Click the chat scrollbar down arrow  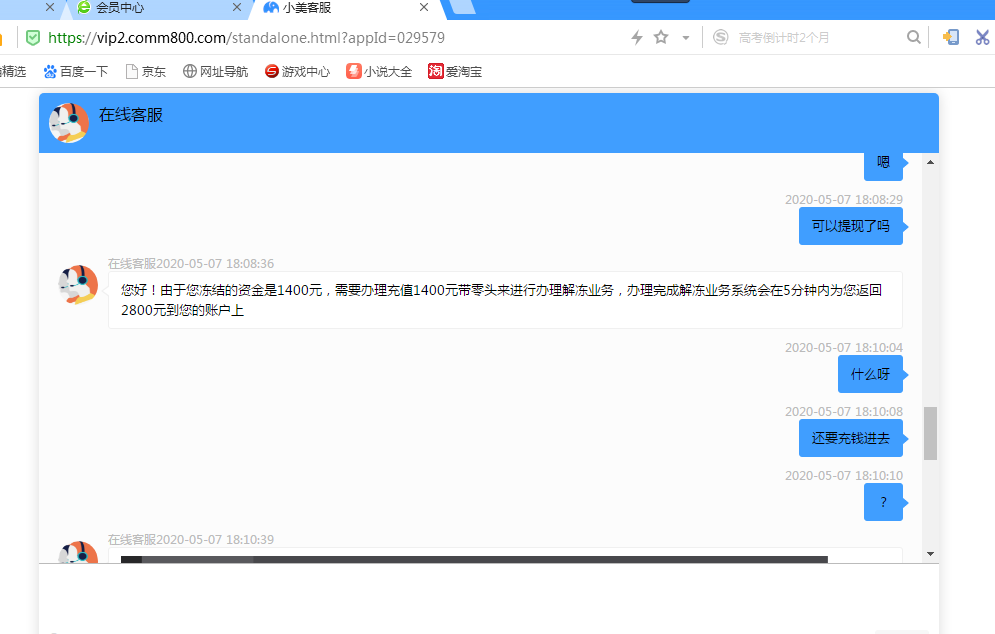tap(930, 553)
